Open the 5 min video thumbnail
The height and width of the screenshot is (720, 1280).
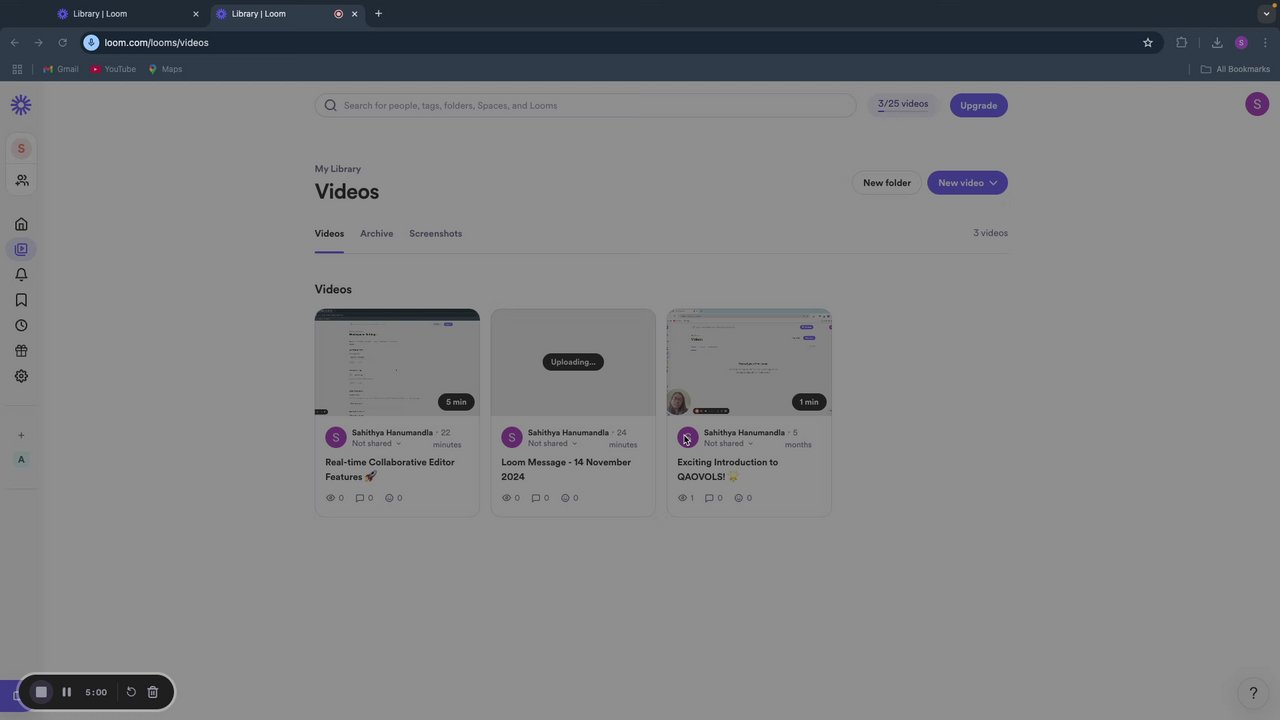(397, 362)
